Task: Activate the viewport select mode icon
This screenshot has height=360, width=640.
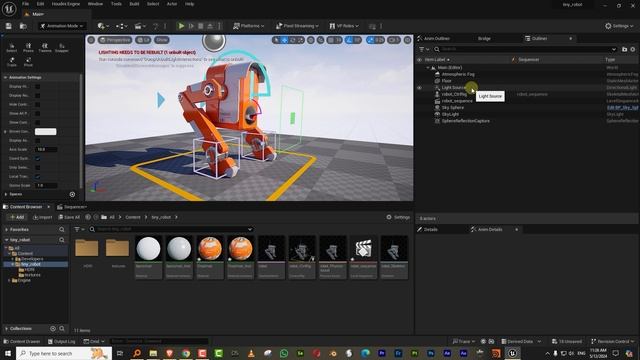Action: click(276, 40)
